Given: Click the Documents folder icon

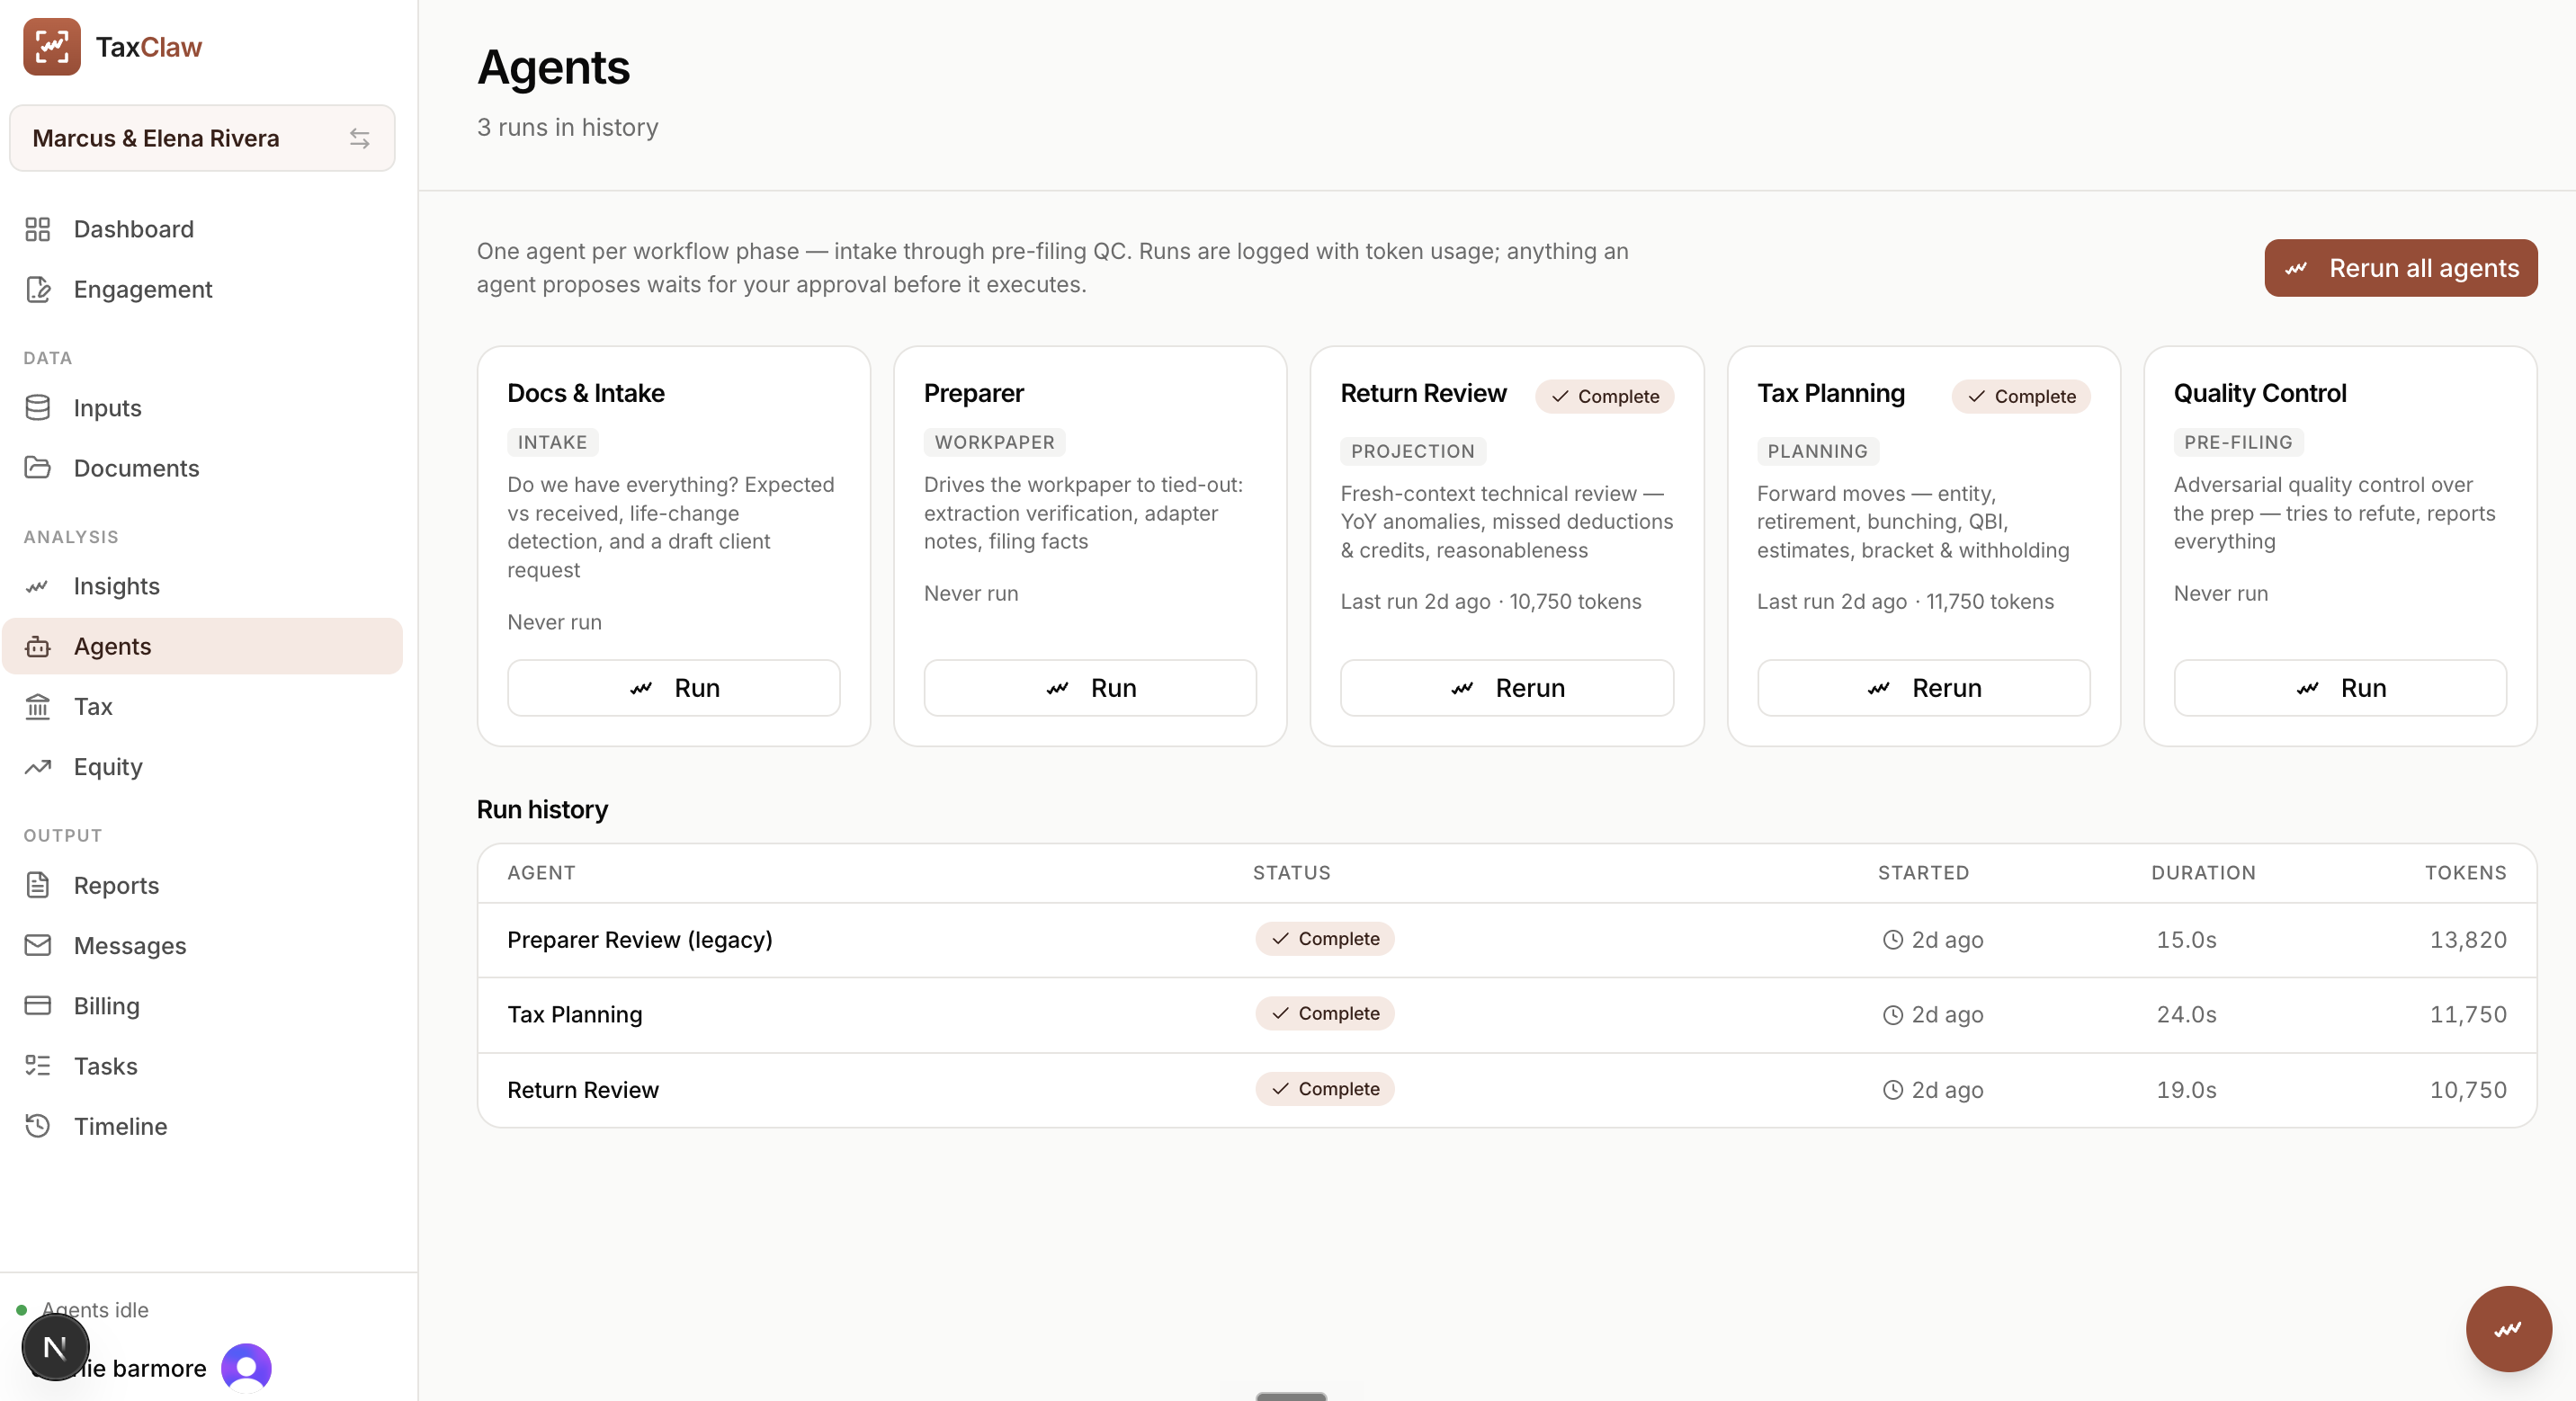Looking at the screenshot, I should pyautogui.click(x=38, y=468).
